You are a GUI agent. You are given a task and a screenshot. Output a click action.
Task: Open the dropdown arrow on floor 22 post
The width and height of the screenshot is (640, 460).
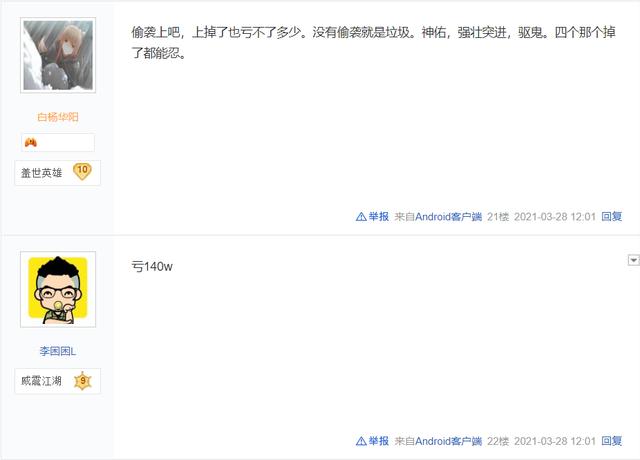point(633,260)
